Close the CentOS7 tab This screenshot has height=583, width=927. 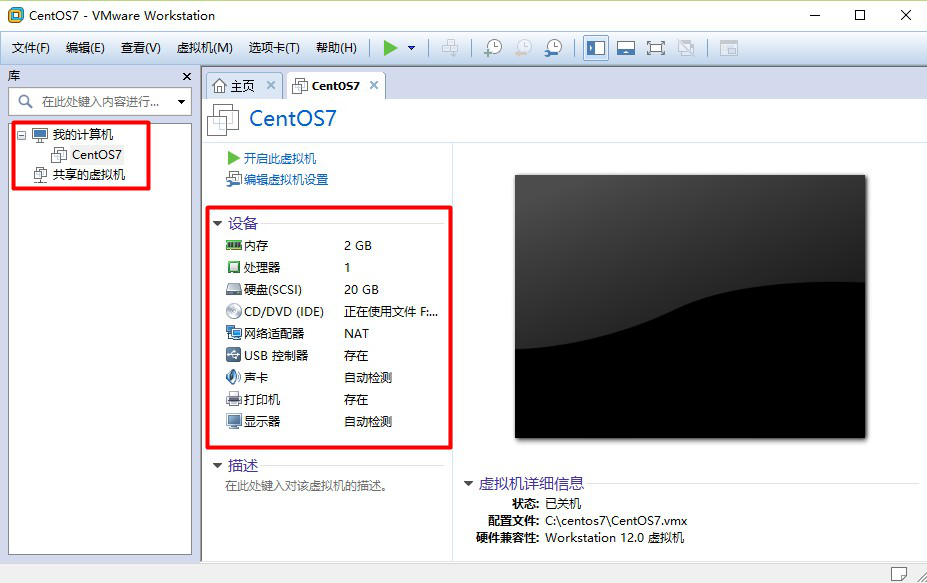(374, 86)
